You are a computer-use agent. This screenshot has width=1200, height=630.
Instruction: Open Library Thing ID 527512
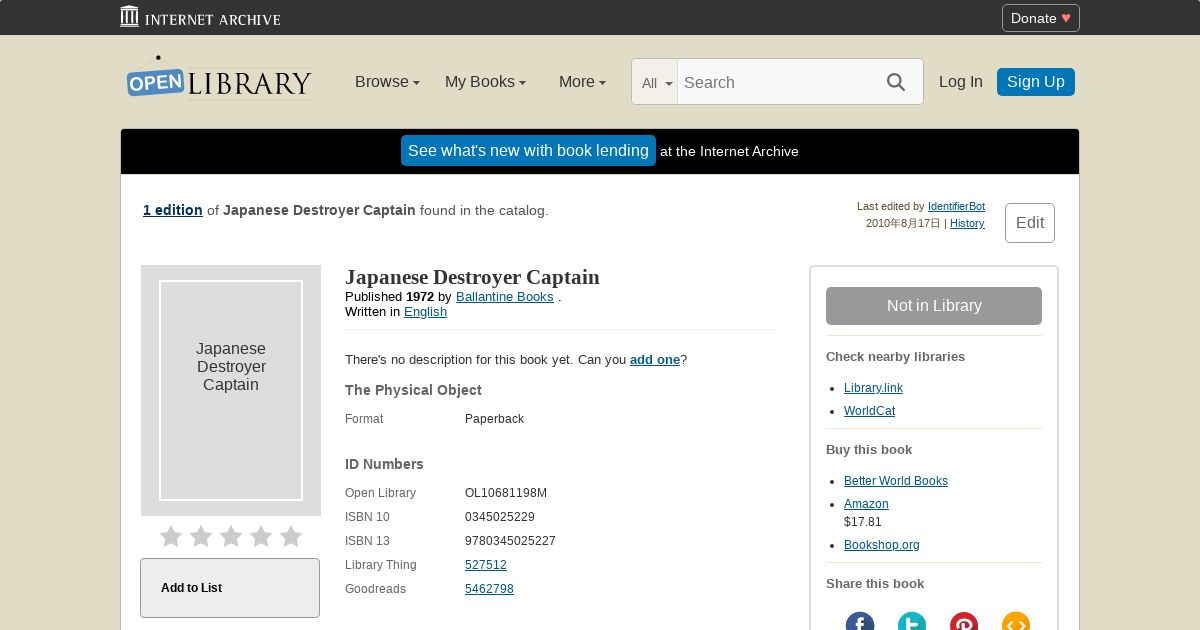[x=486, y=565]
